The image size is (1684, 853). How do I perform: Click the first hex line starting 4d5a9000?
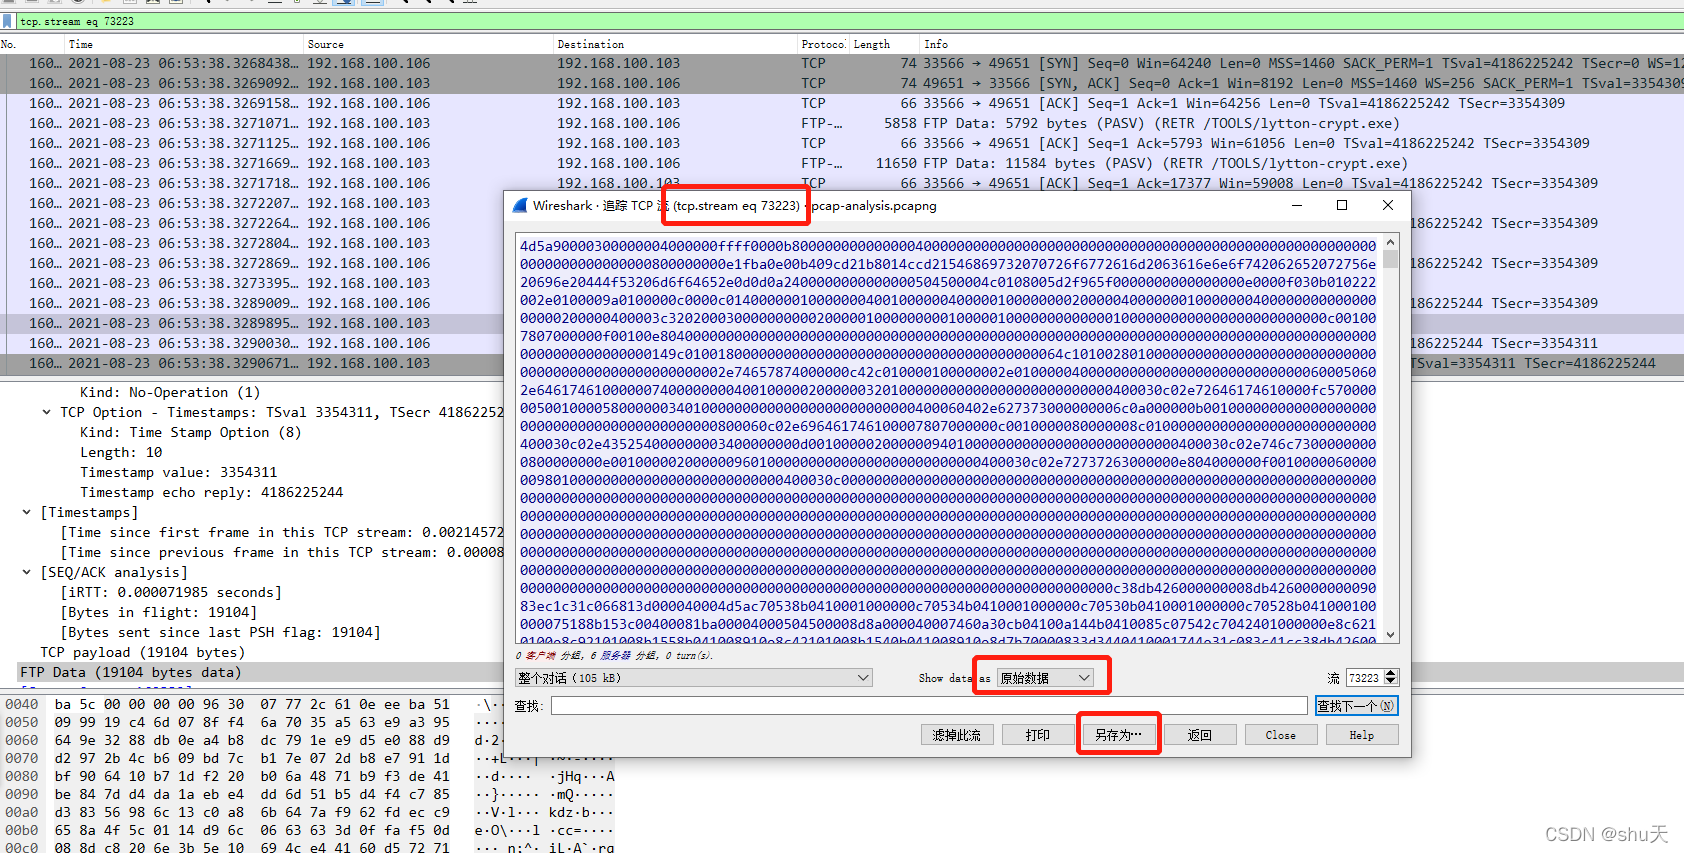[948, 246]
